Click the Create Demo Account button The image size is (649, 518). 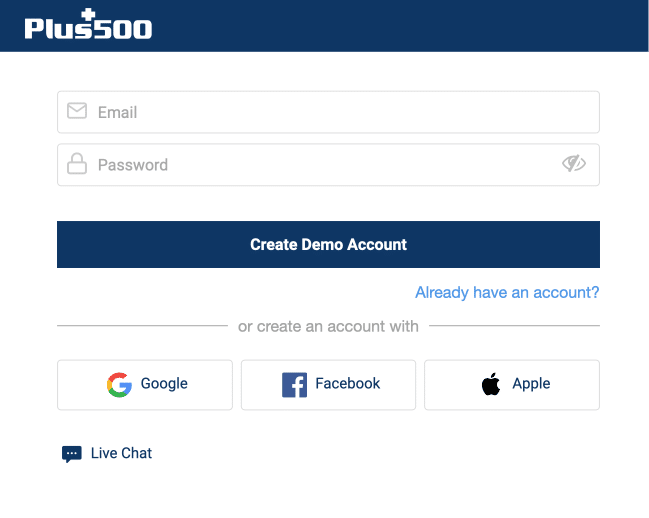click(328, 245)
